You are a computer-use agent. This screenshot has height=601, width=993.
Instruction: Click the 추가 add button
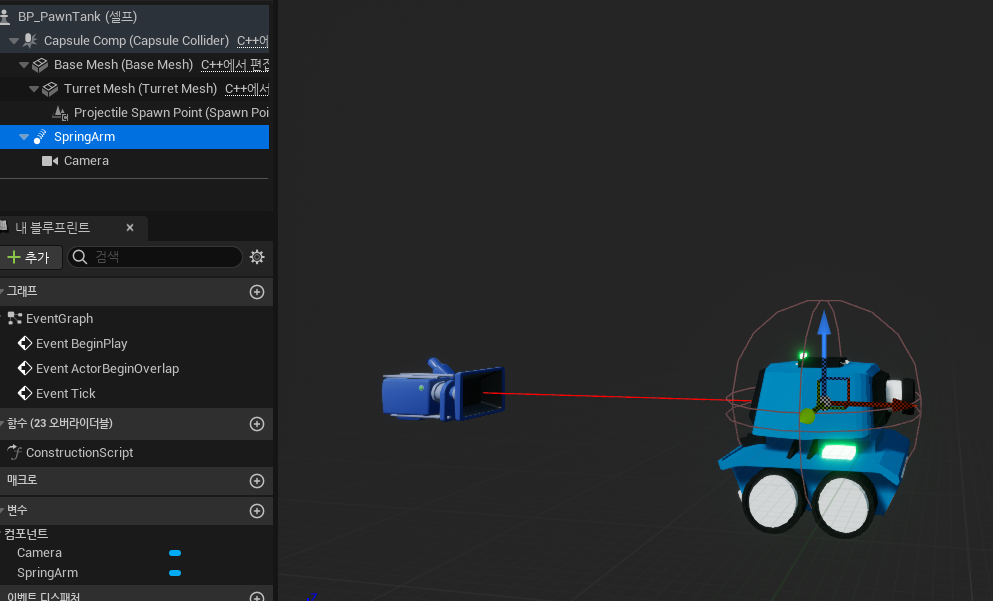[29, 257]
